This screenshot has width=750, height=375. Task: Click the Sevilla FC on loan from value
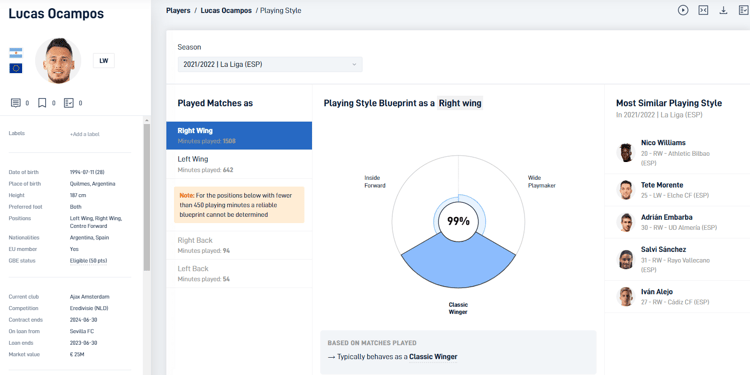click(x=82, y=331)
